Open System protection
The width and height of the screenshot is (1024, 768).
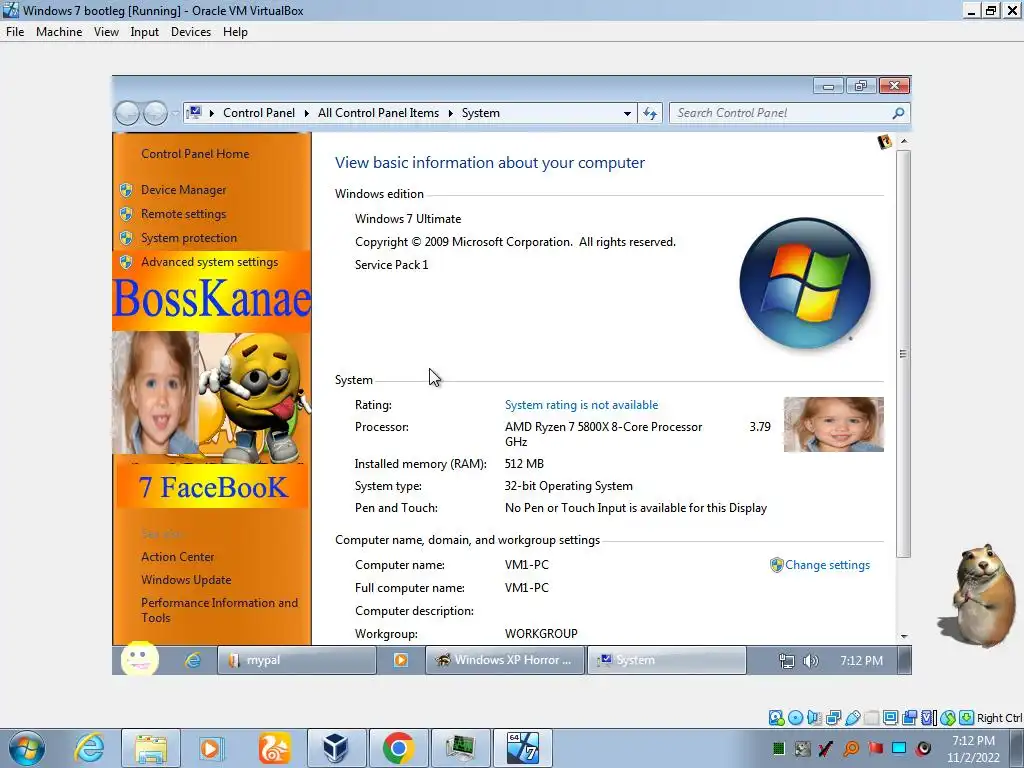[189, 238]
